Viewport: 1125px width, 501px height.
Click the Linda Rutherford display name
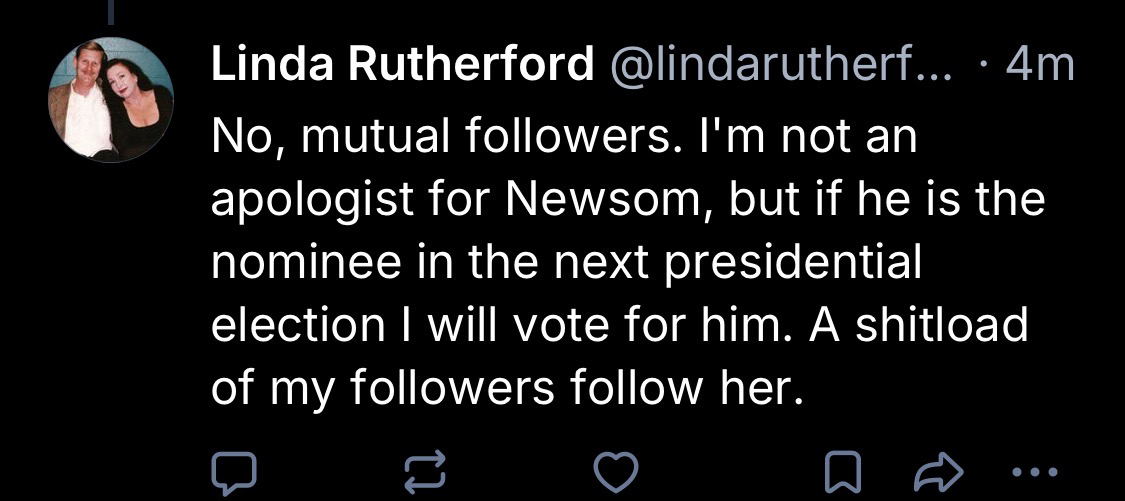pos(401,68)
